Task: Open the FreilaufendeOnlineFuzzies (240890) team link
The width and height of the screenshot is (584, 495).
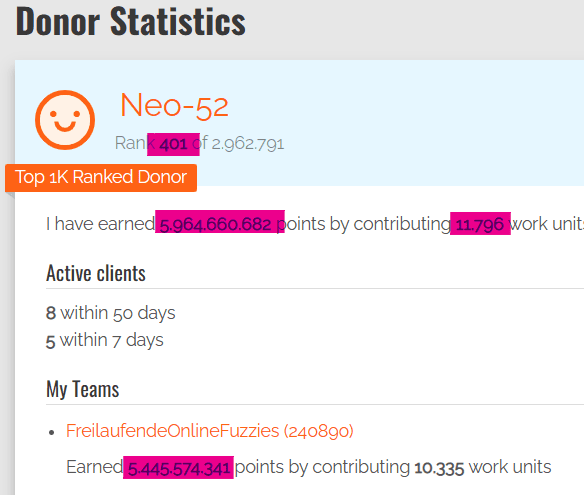Action: (210, 431)
